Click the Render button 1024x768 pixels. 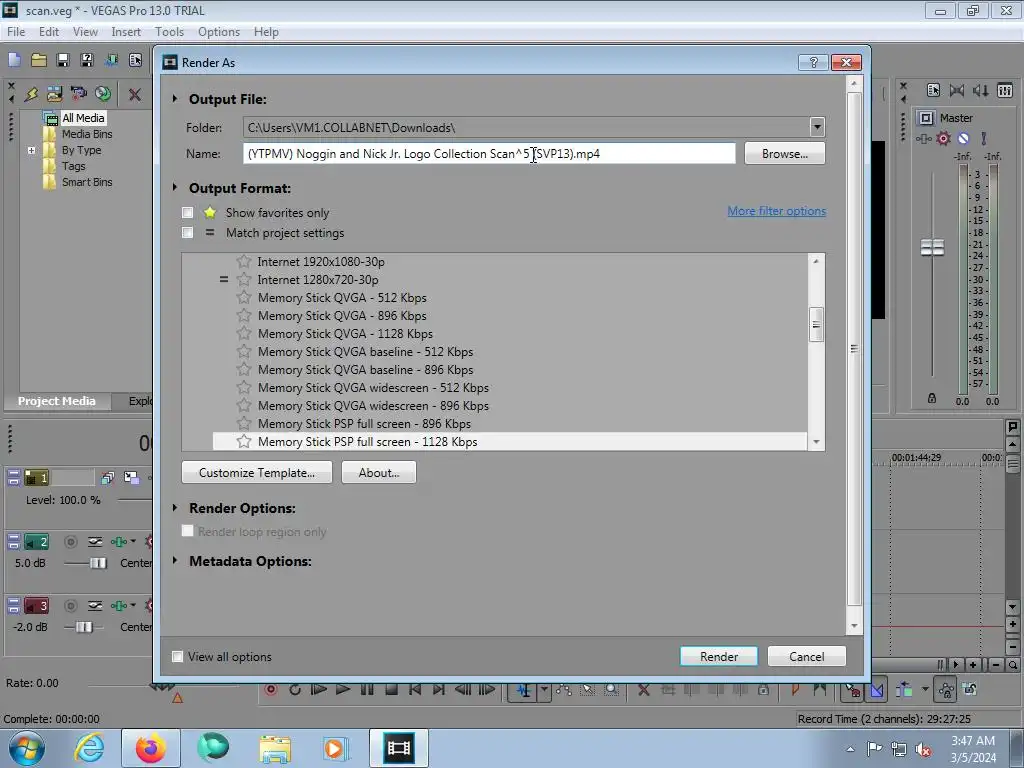[718, 656]
